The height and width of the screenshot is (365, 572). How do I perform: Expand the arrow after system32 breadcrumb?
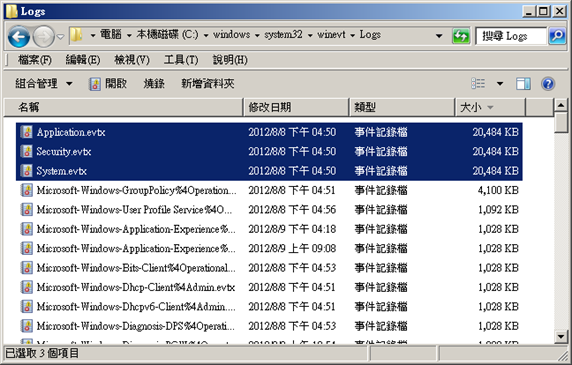[x=310, y=35]
